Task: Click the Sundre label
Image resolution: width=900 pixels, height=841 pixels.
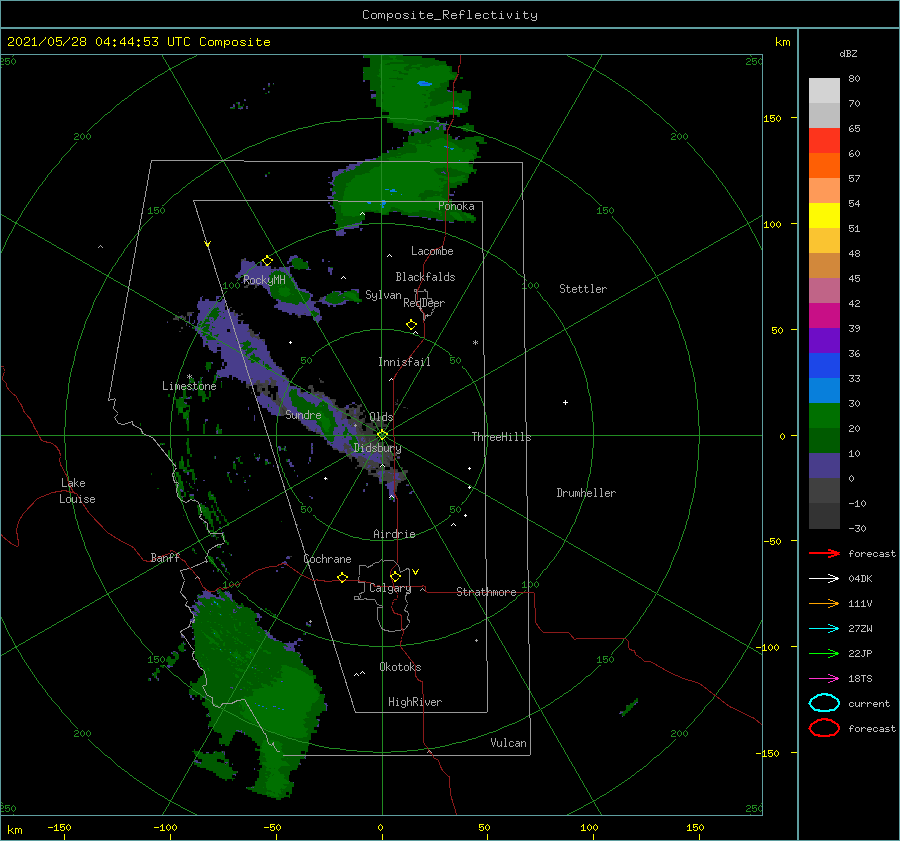Action: [303, 414]
